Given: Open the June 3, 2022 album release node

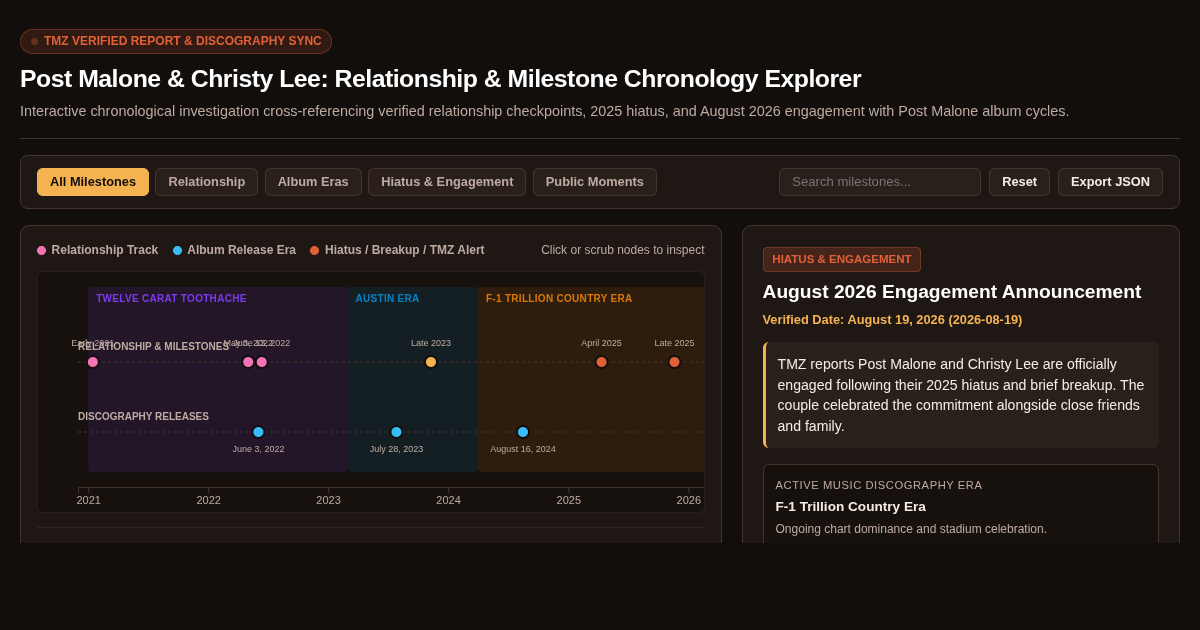Looking at the screenshot, I should tap(258, 432).
